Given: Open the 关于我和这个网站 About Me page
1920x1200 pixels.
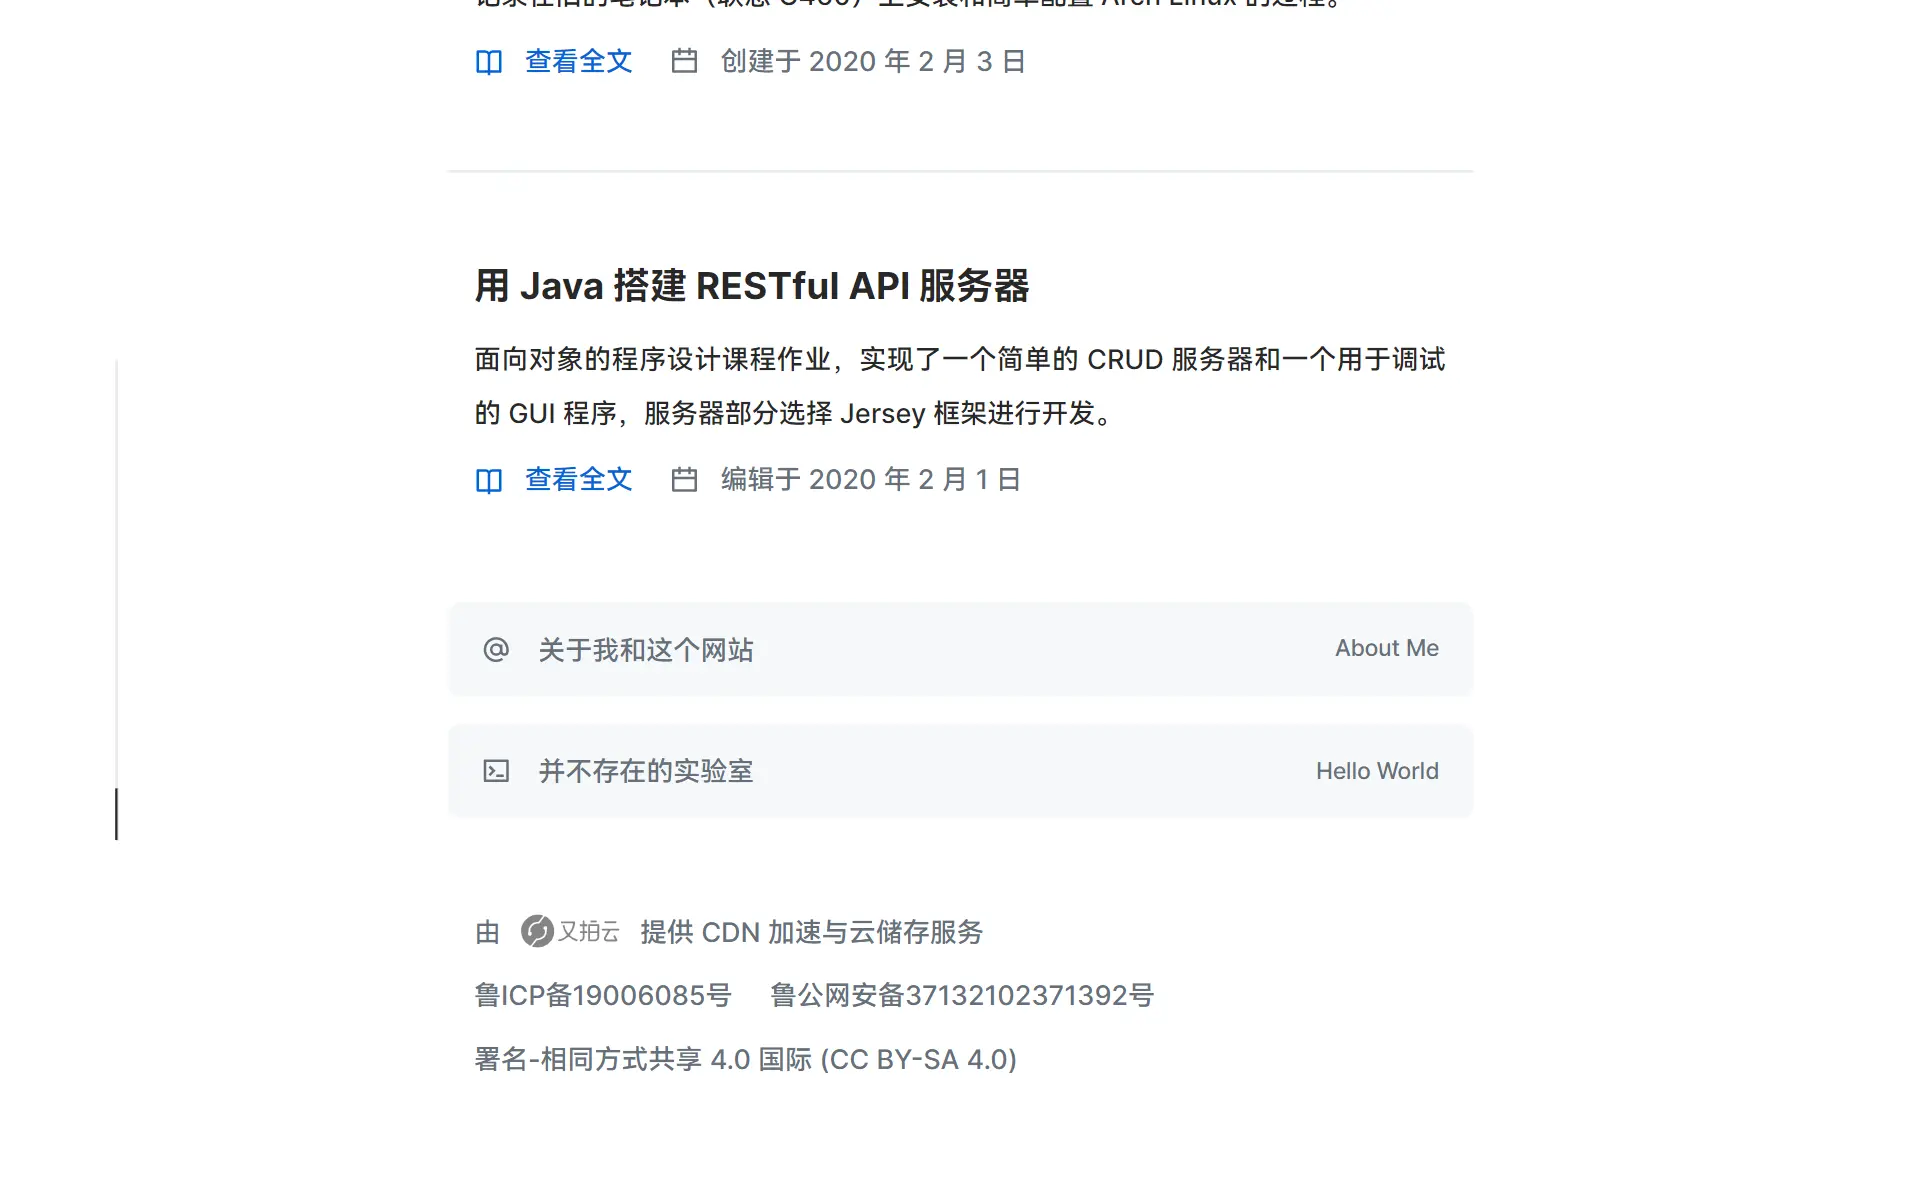Looking at the screenshot, I should pos(646,649).
